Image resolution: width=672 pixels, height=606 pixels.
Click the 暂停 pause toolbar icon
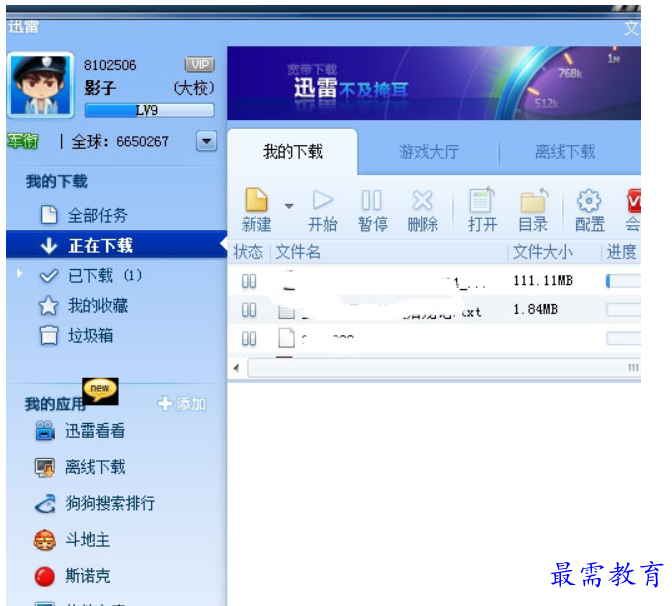point(372,200)
